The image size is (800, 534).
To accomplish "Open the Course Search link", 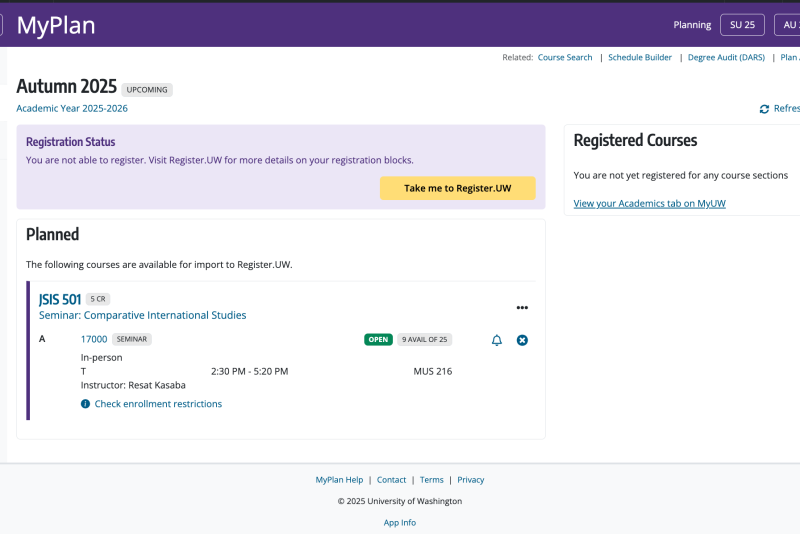I will coord(565,58).
